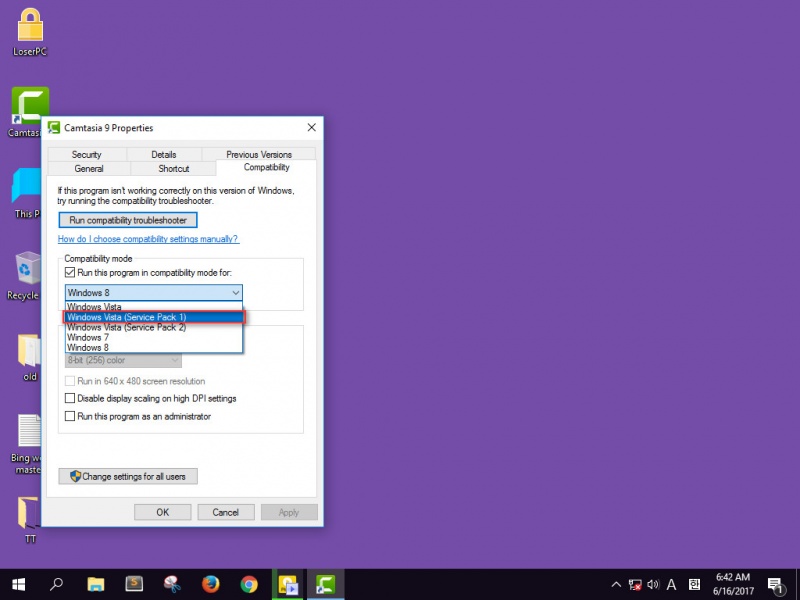This screenshot has height=600, width=800.
Task: Open the 8-bit (256) color dropdown
Action: [x=123, y=360]
